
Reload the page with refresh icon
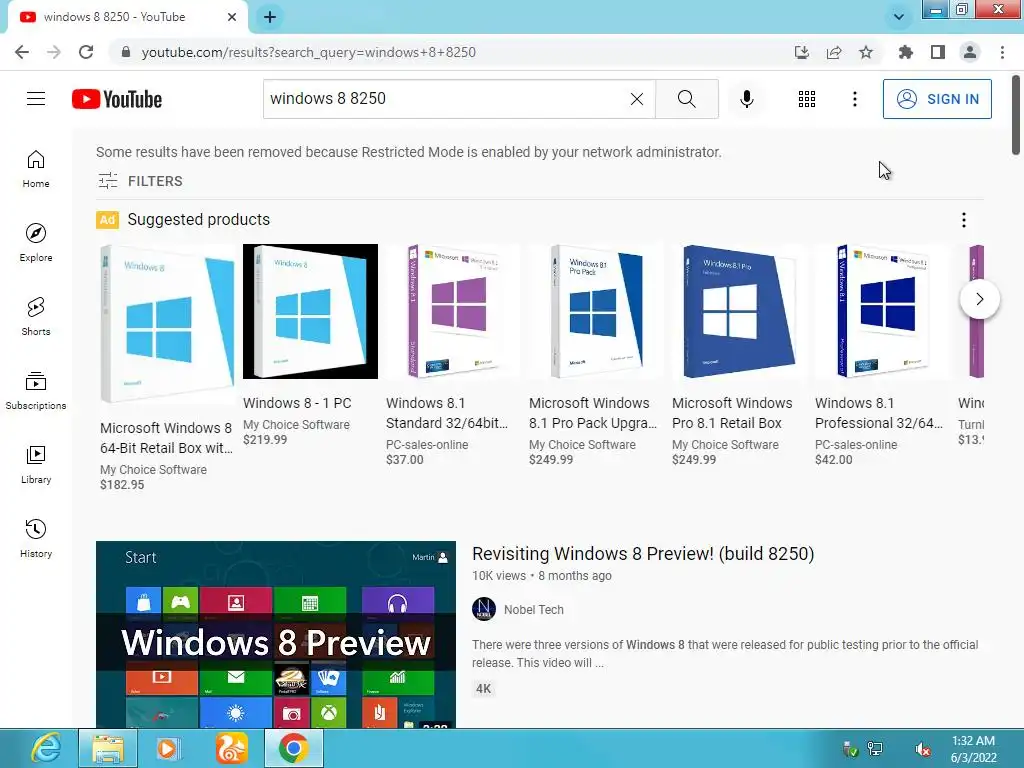[86, 52]
